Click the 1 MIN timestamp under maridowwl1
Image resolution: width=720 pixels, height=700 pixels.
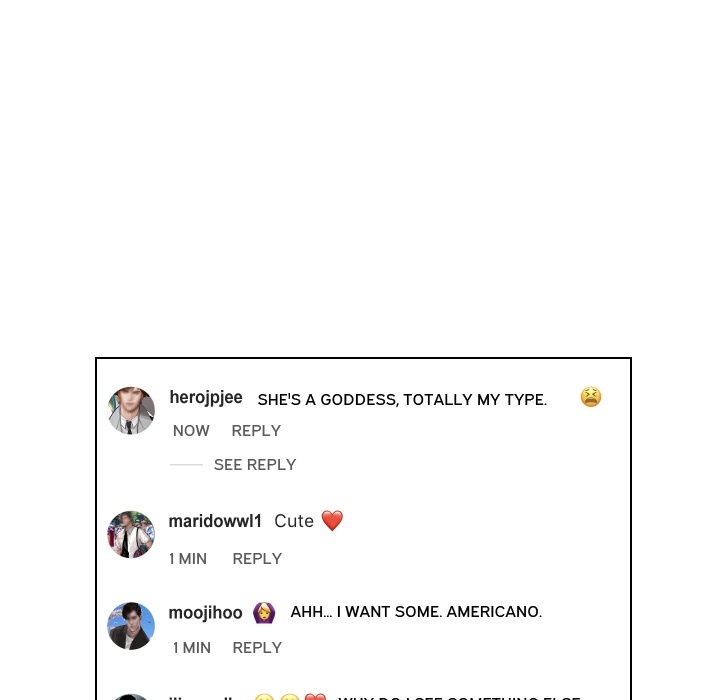coord(188,559)
